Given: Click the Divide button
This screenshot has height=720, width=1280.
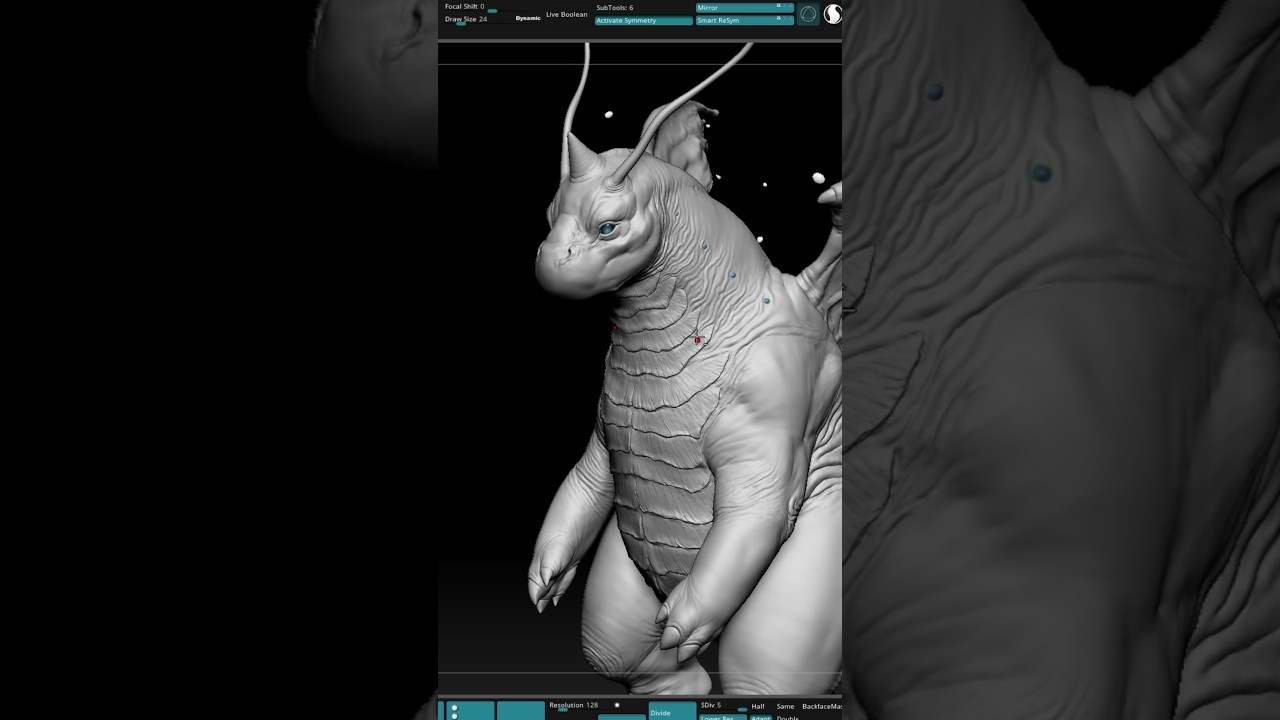Looking at the screenshot, I should pos(672,711).
